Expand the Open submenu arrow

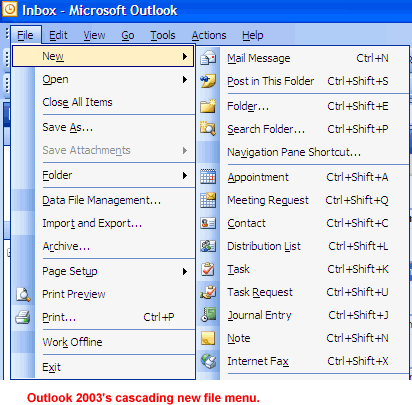click(185, 79)
